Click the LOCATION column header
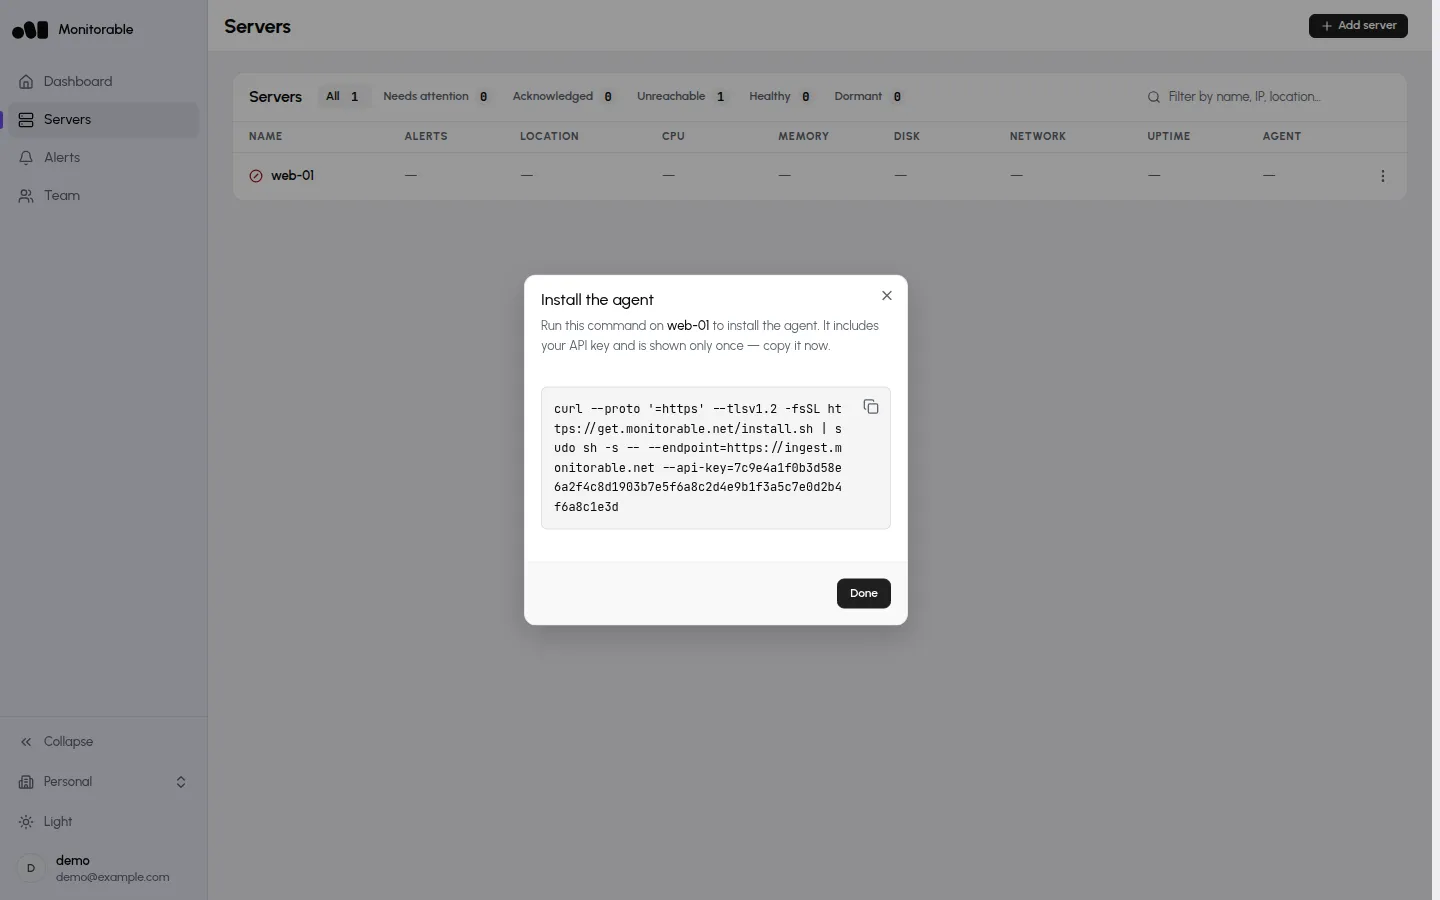 [x=549, y=136]
